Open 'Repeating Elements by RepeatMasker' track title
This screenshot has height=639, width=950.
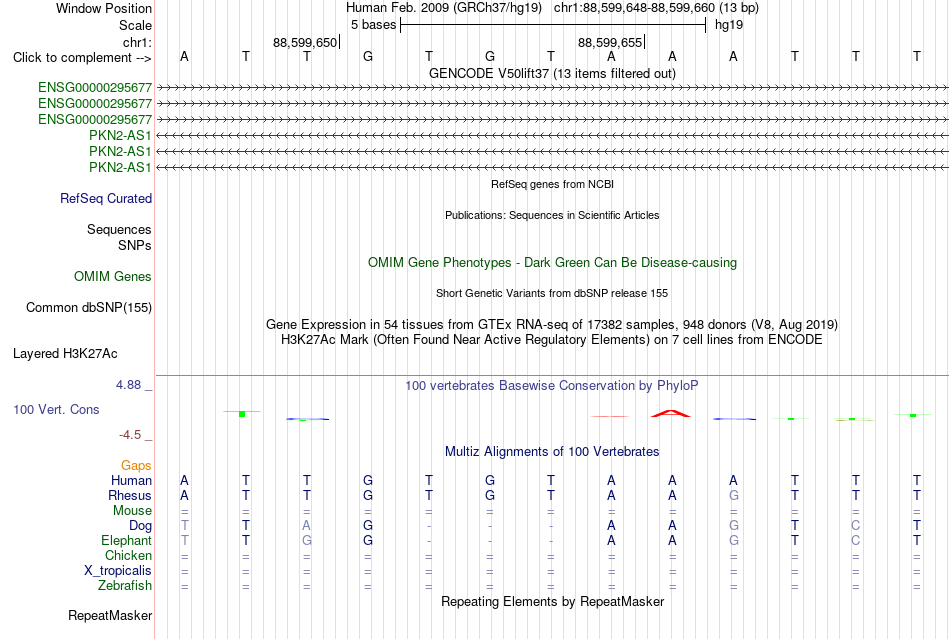pyautogui.click(x=552, y=601)
